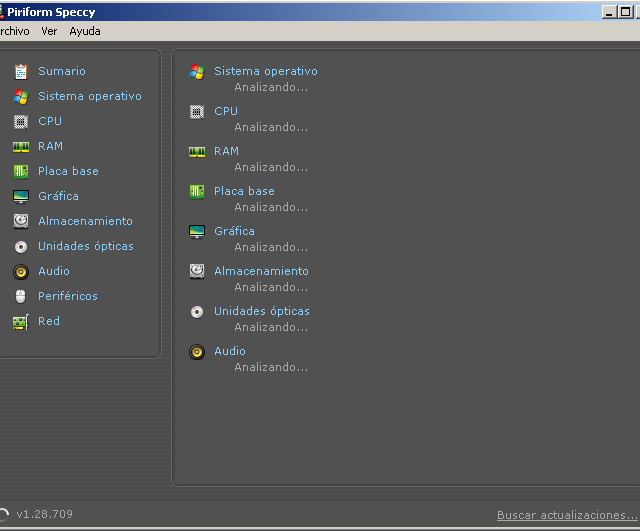Click the optical disc icon in summary panel
The width and height of the screenshot is (640, 531).
(197, 312)
